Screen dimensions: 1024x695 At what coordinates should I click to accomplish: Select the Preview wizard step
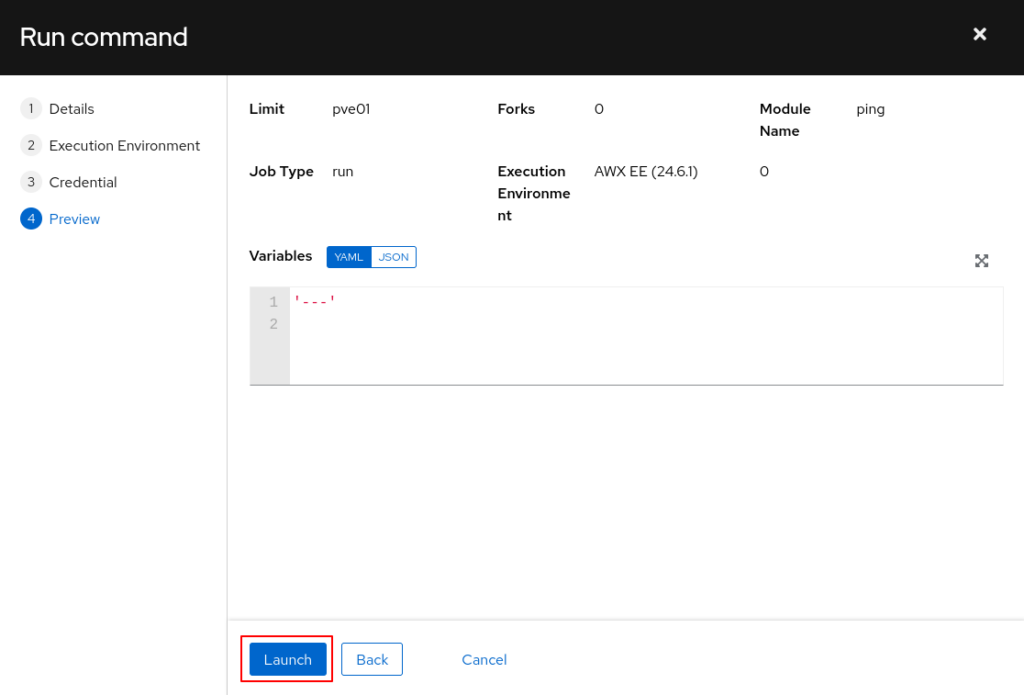[x=75, y=219]
